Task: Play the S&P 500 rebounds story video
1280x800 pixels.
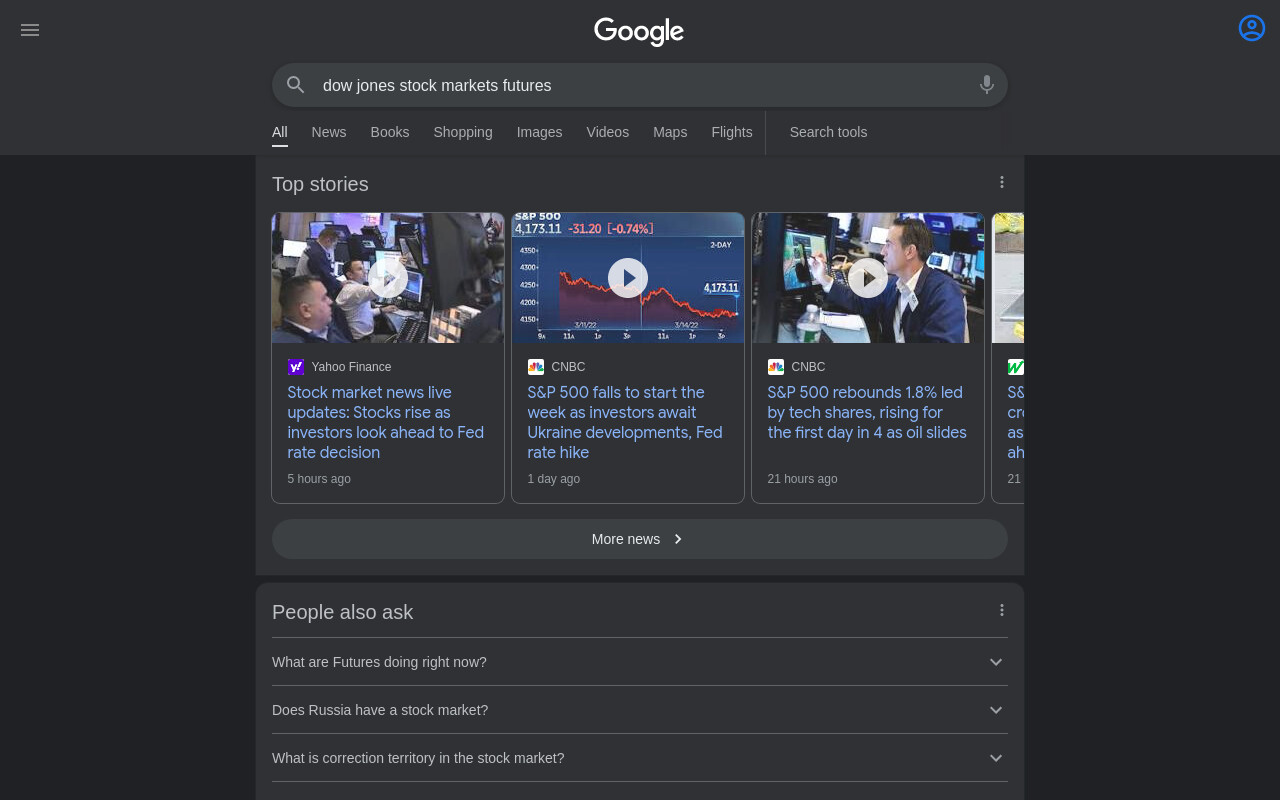Action: [868, 278]
